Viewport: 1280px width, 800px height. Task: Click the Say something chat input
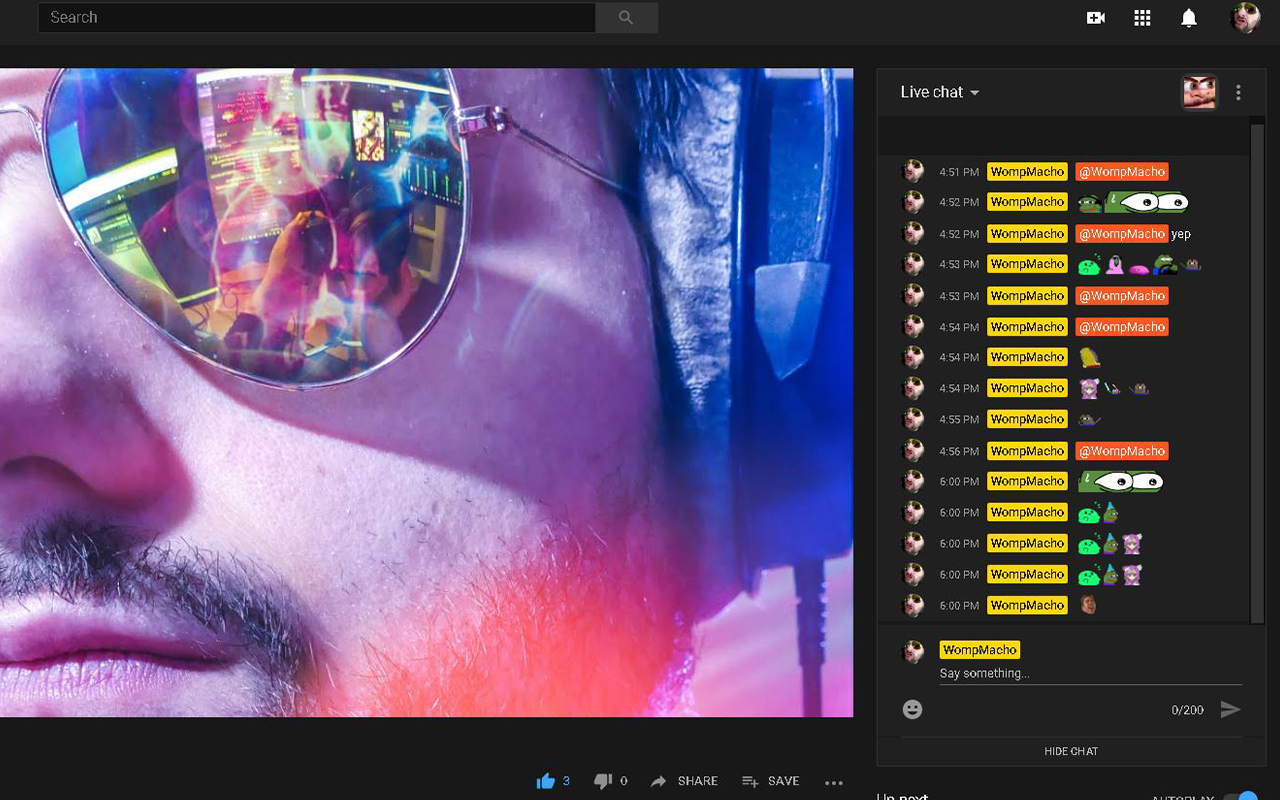pyautogui.click(x=1090, y=674)
